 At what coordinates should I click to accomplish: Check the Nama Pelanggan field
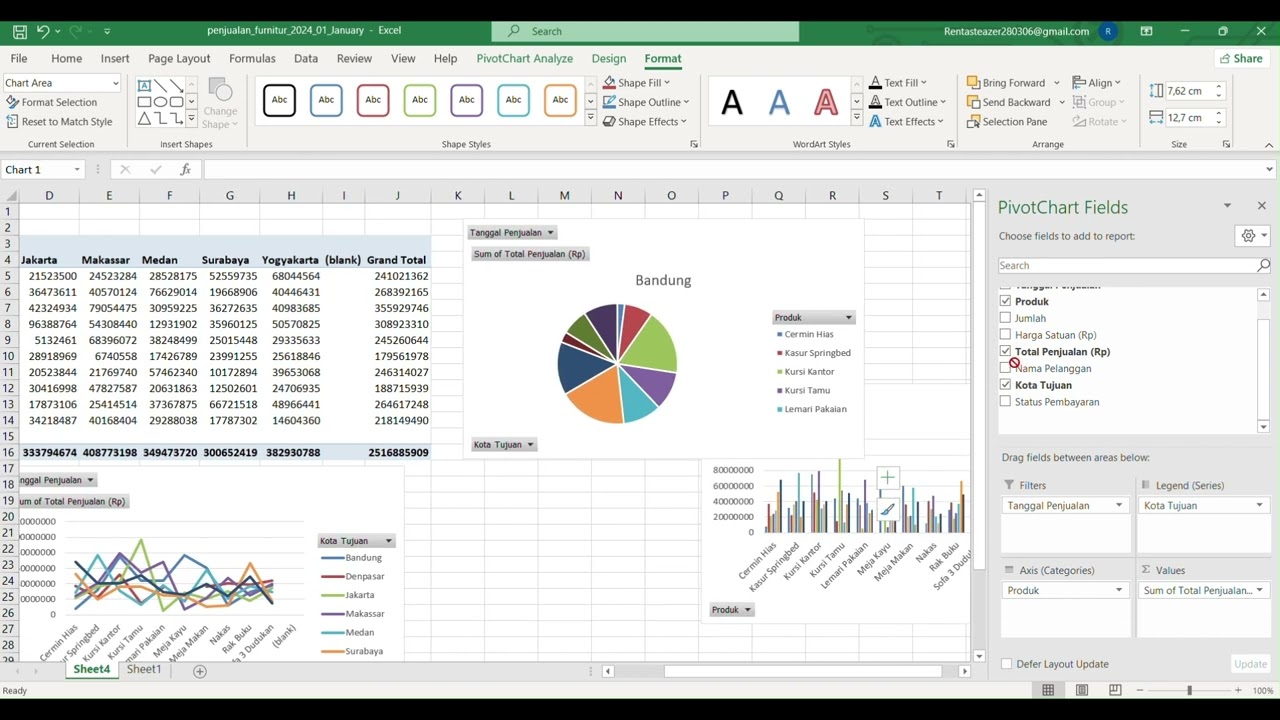click(x=1005, y=368)
